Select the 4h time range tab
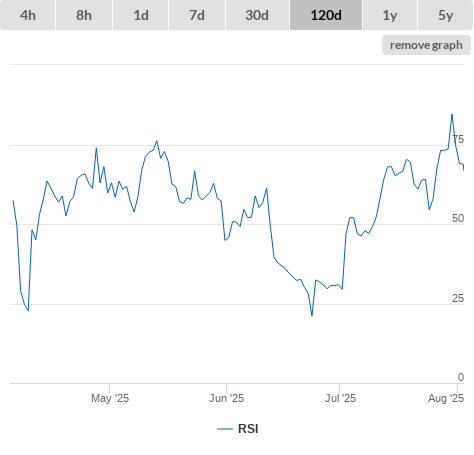Image resolution: width=474 pixels, height=455 pixels. (28, 15)
